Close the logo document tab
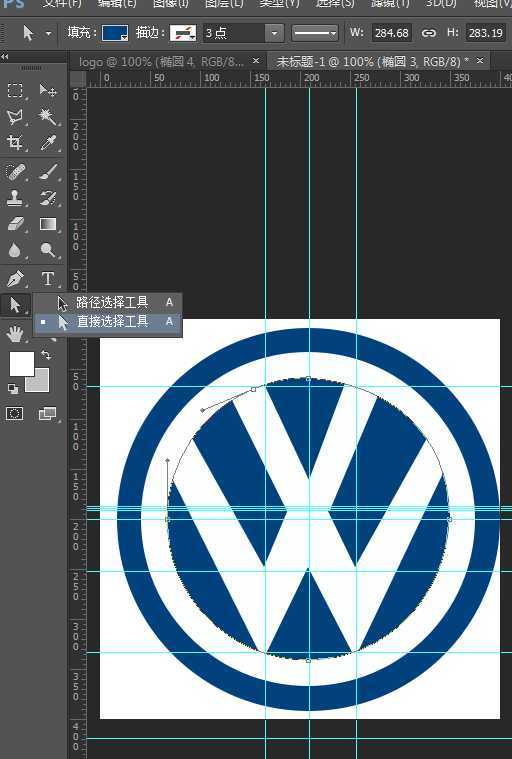Screen dimensions: 512x759 coord(256,61)
